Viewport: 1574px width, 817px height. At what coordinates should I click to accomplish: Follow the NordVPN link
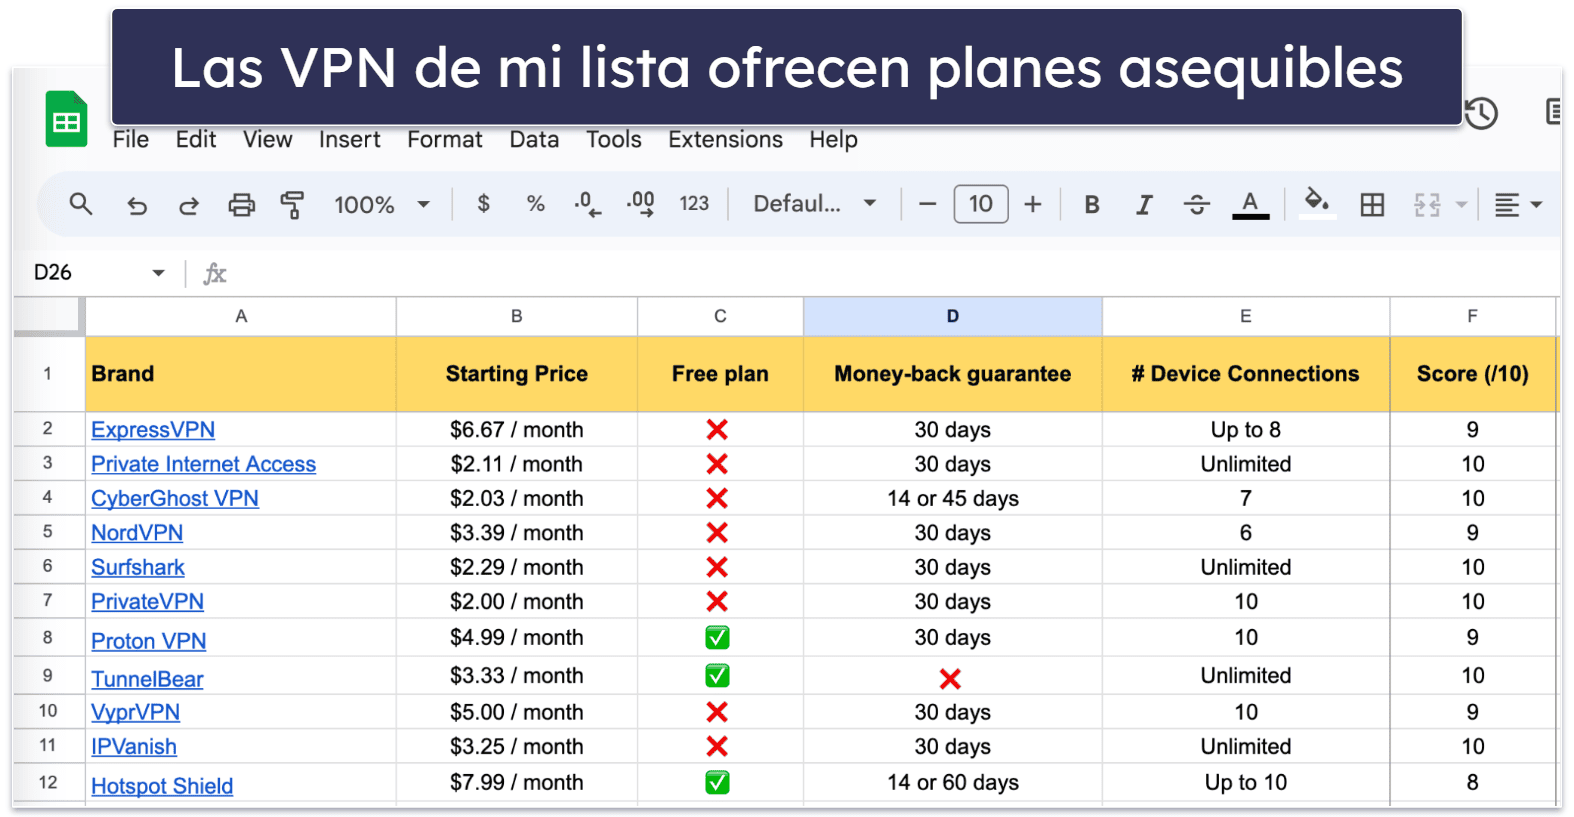137,533
